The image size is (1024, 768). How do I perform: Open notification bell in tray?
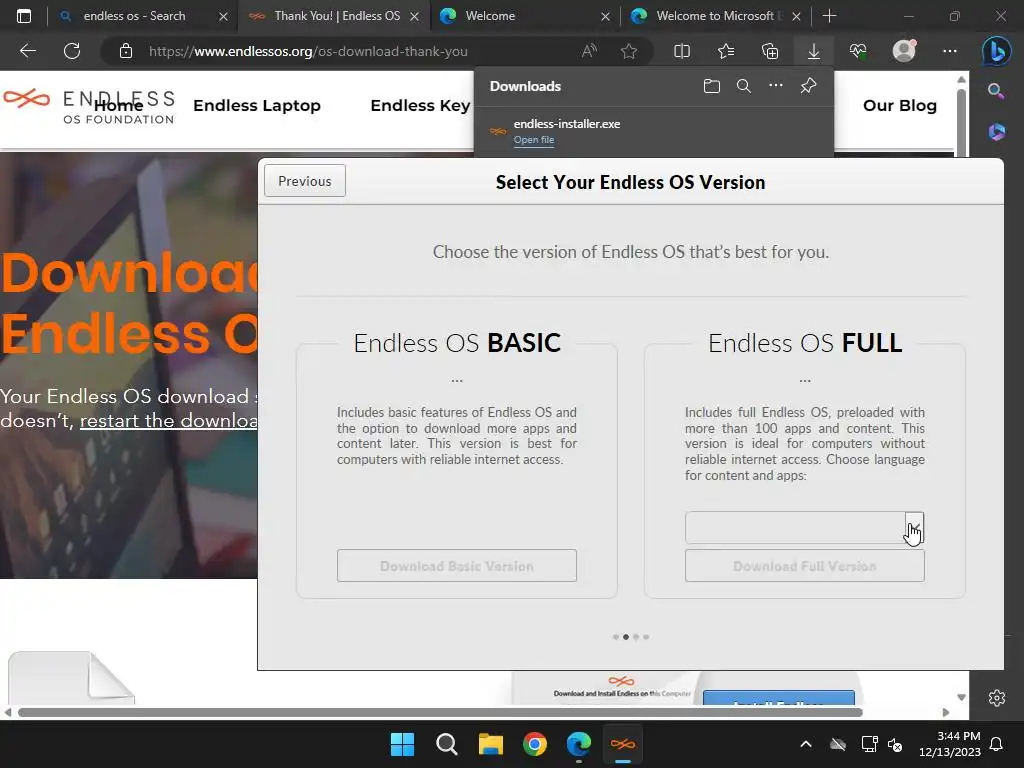[997, 744]
